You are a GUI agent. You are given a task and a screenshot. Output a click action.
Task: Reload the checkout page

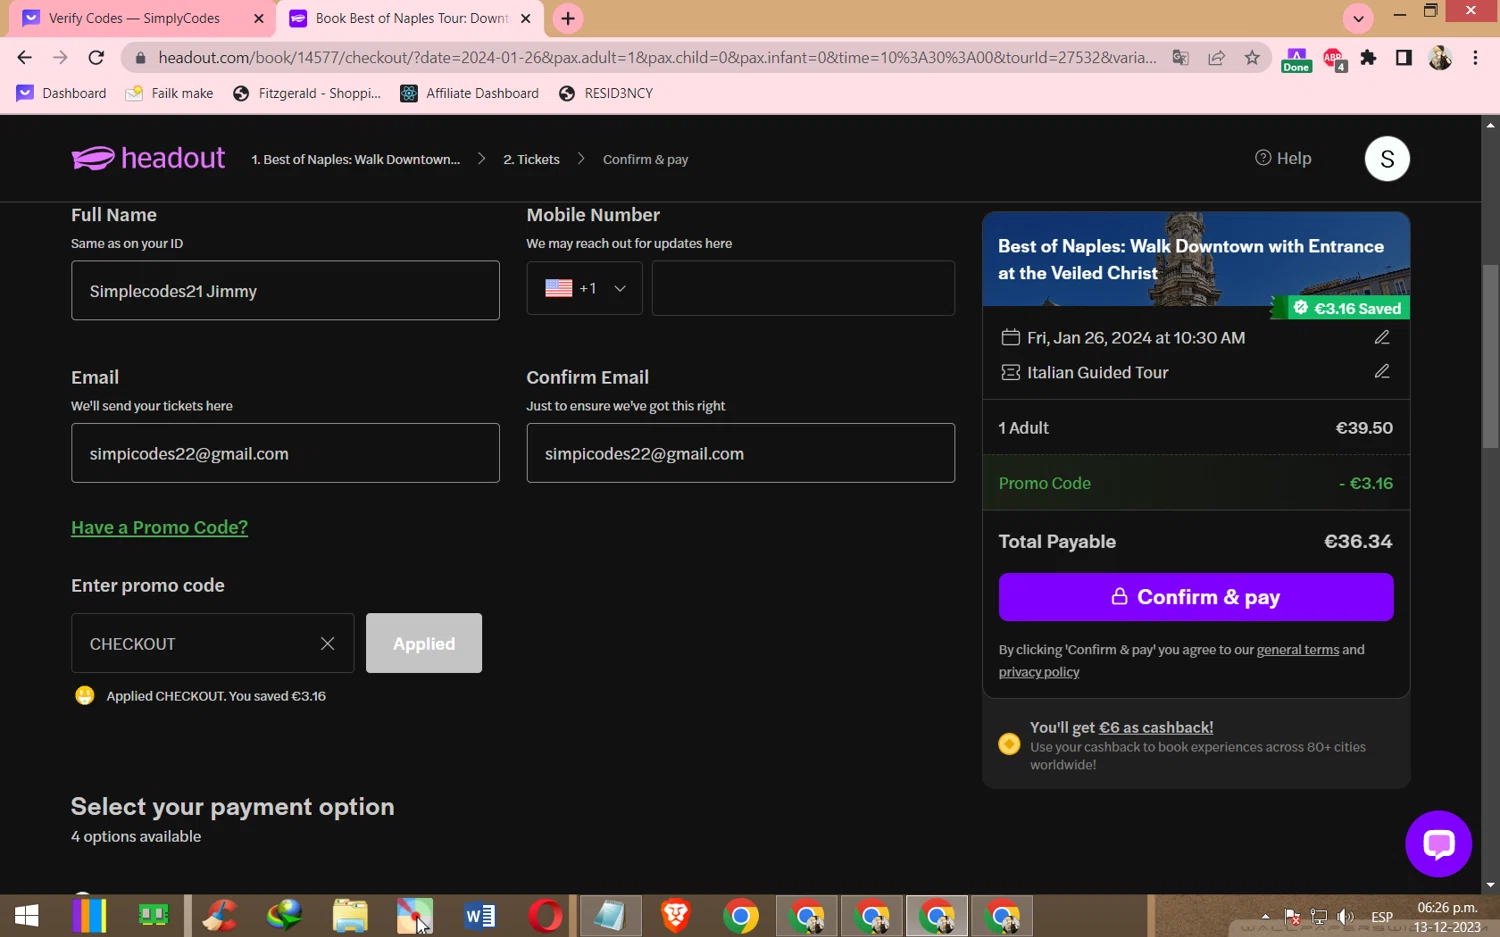96,58
